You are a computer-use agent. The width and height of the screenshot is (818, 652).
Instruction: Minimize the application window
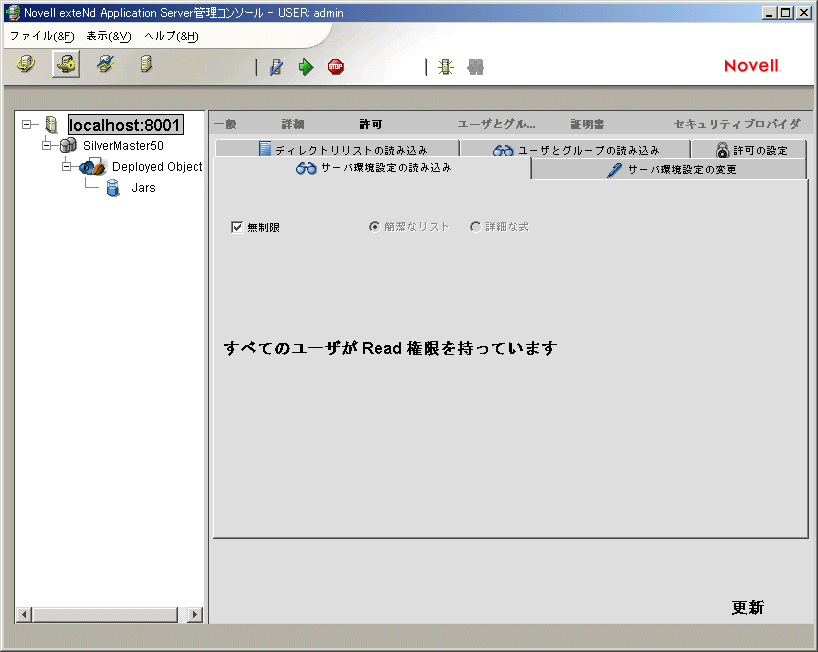769,13
